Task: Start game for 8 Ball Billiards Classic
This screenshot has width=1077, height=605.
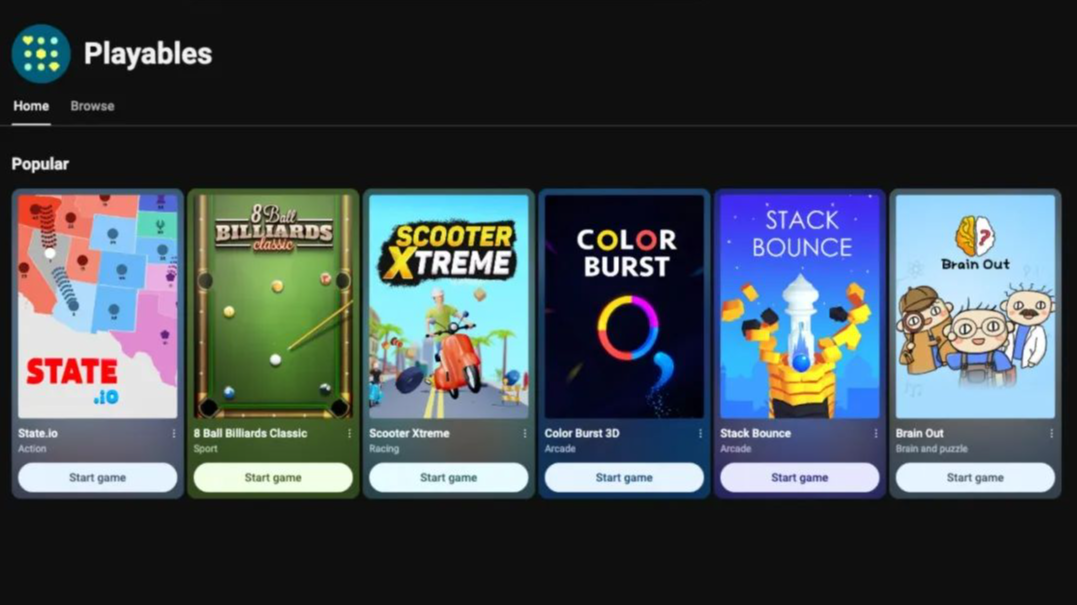Action: point(273,477)
